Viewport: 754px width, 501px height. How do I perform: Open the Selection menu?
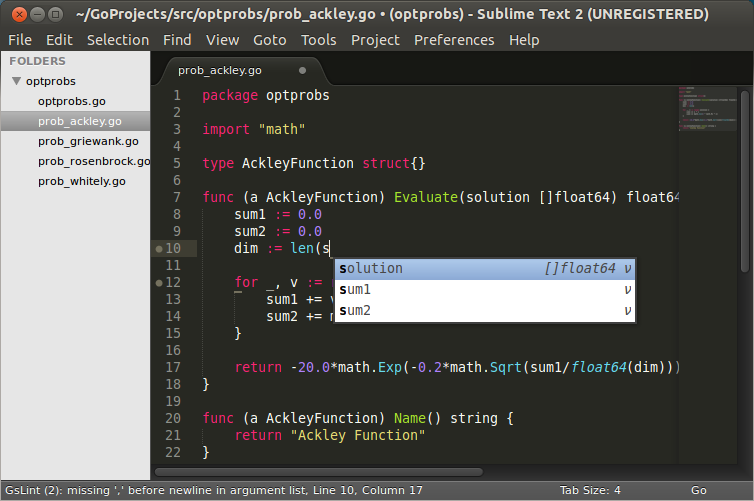tap(118, 40)
